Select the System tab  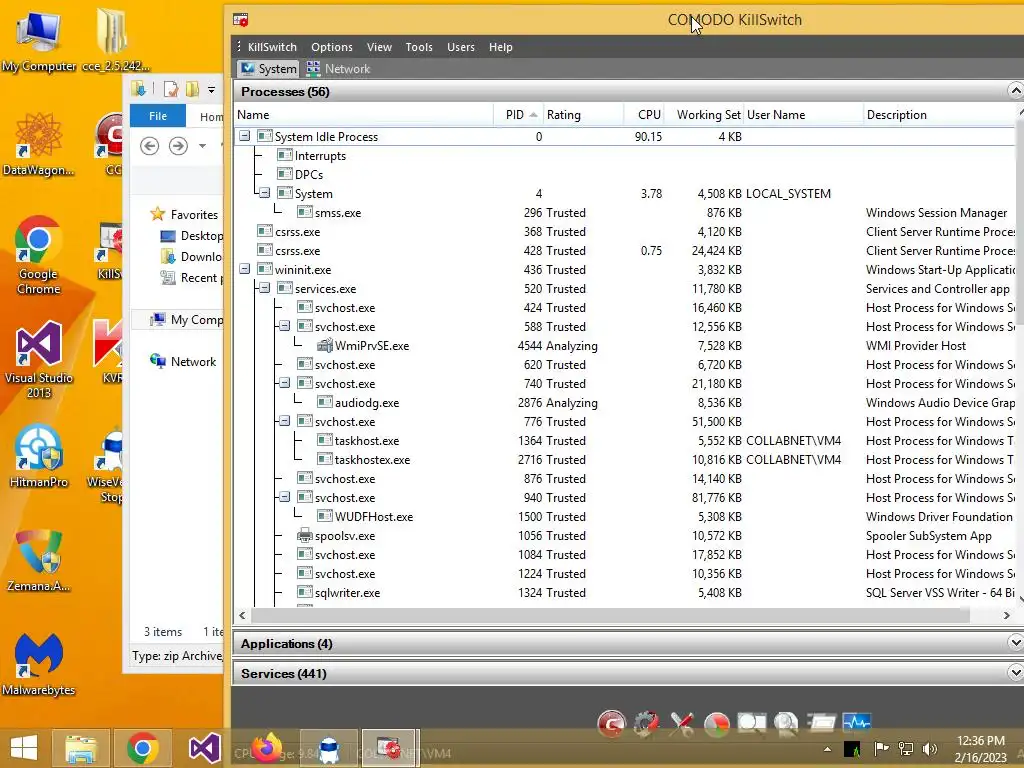pos(268,69)
